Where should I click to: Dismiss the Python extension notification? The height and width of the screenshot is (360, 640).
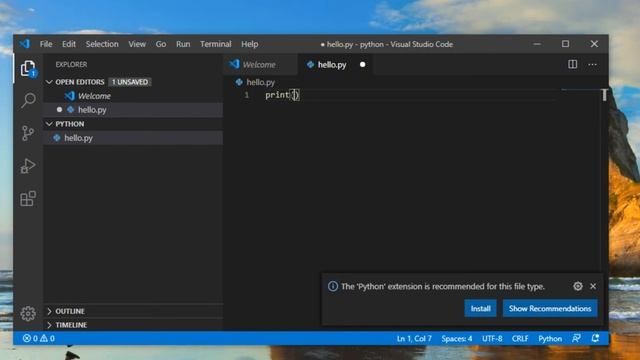(593, 286)
